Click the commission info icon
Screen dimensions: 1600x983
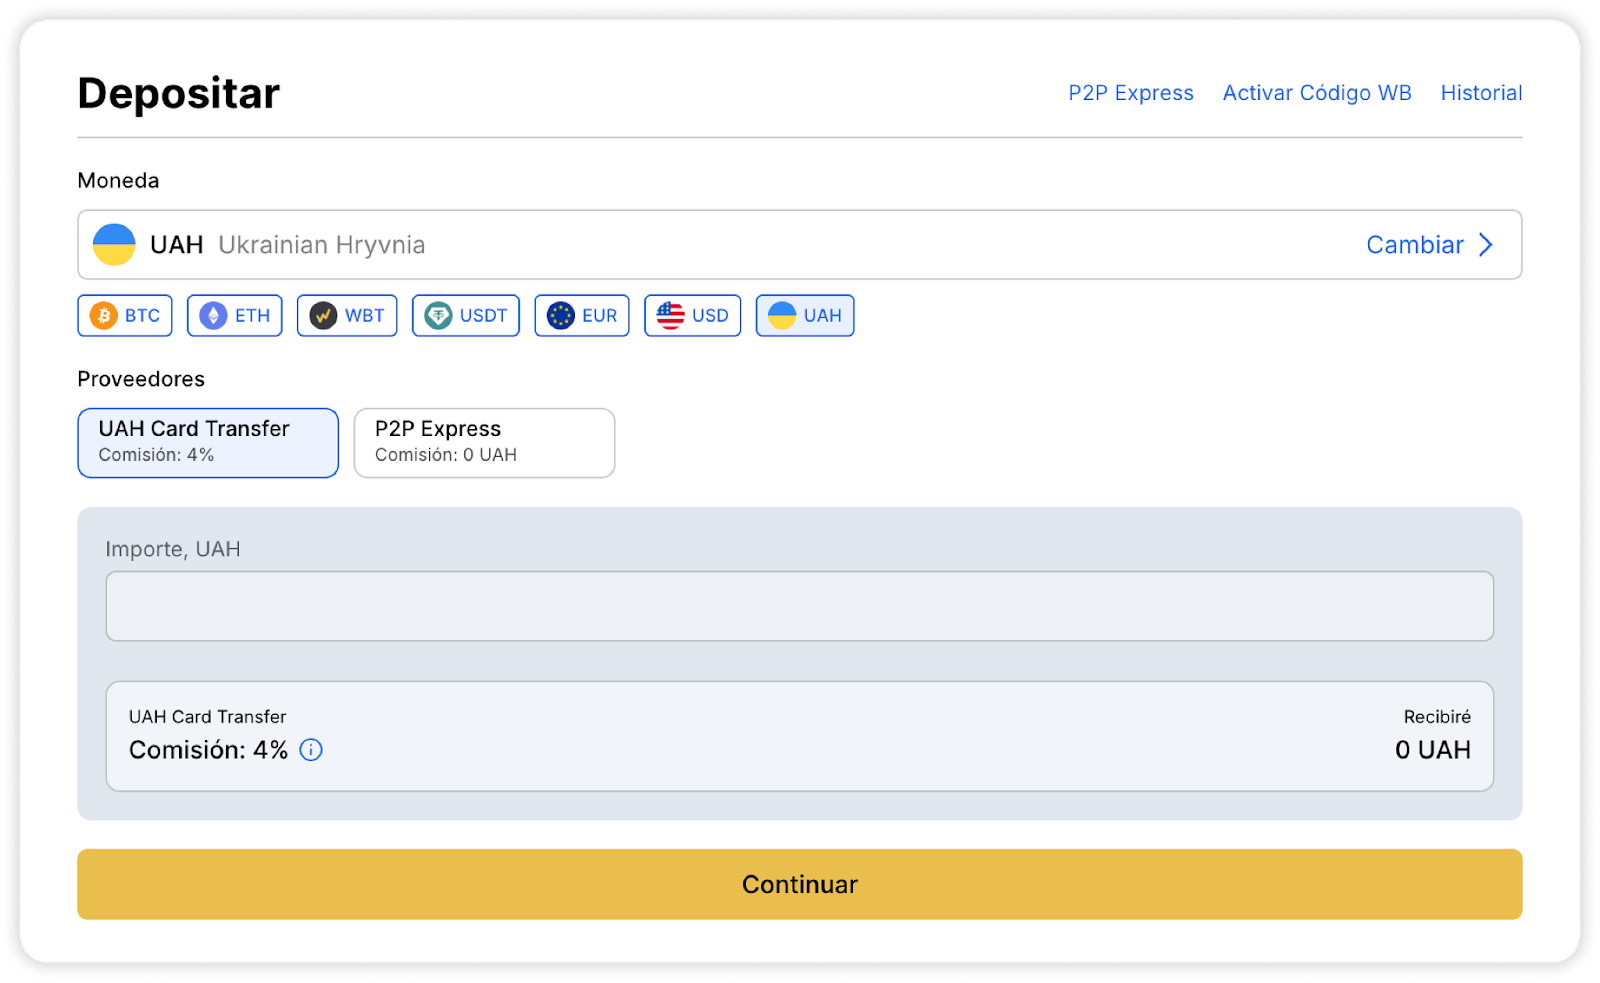tap(311, 750)
